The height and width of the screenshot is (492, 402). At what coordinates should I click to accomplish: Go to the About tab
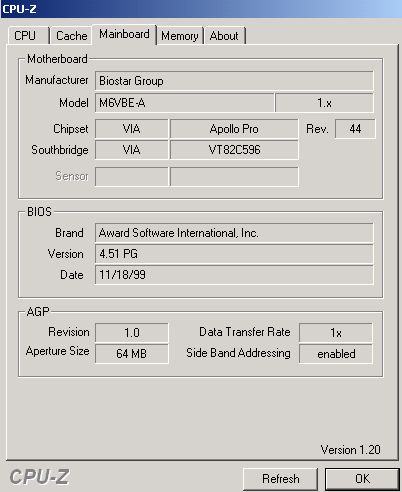[224, 36]
